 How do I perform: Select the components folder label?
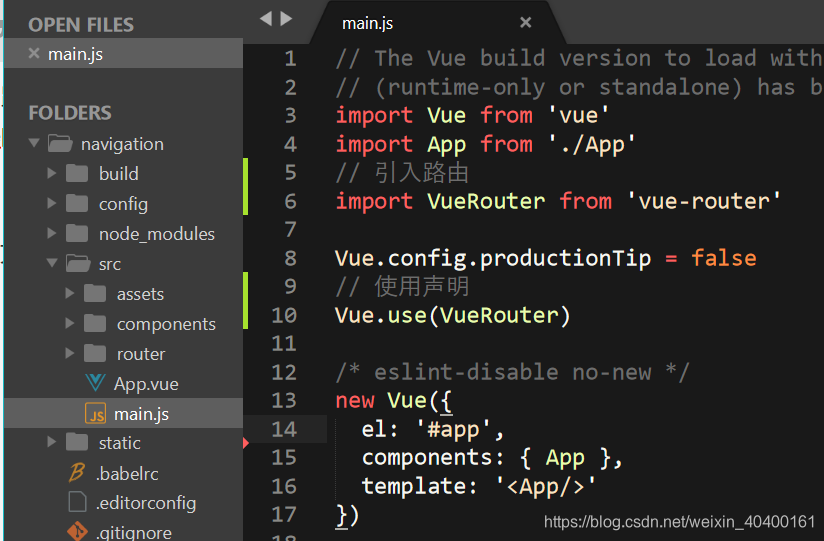pyautogui.click(x=166, y=324)
